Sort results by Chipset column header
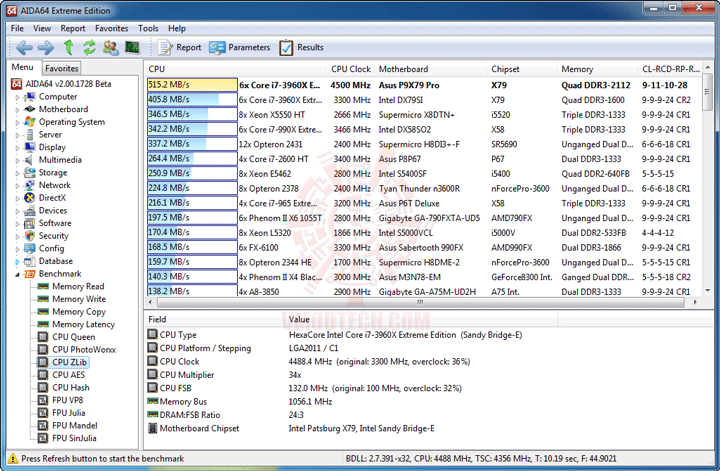The height and width of the screenshot is (471, 720). (522, 69)
